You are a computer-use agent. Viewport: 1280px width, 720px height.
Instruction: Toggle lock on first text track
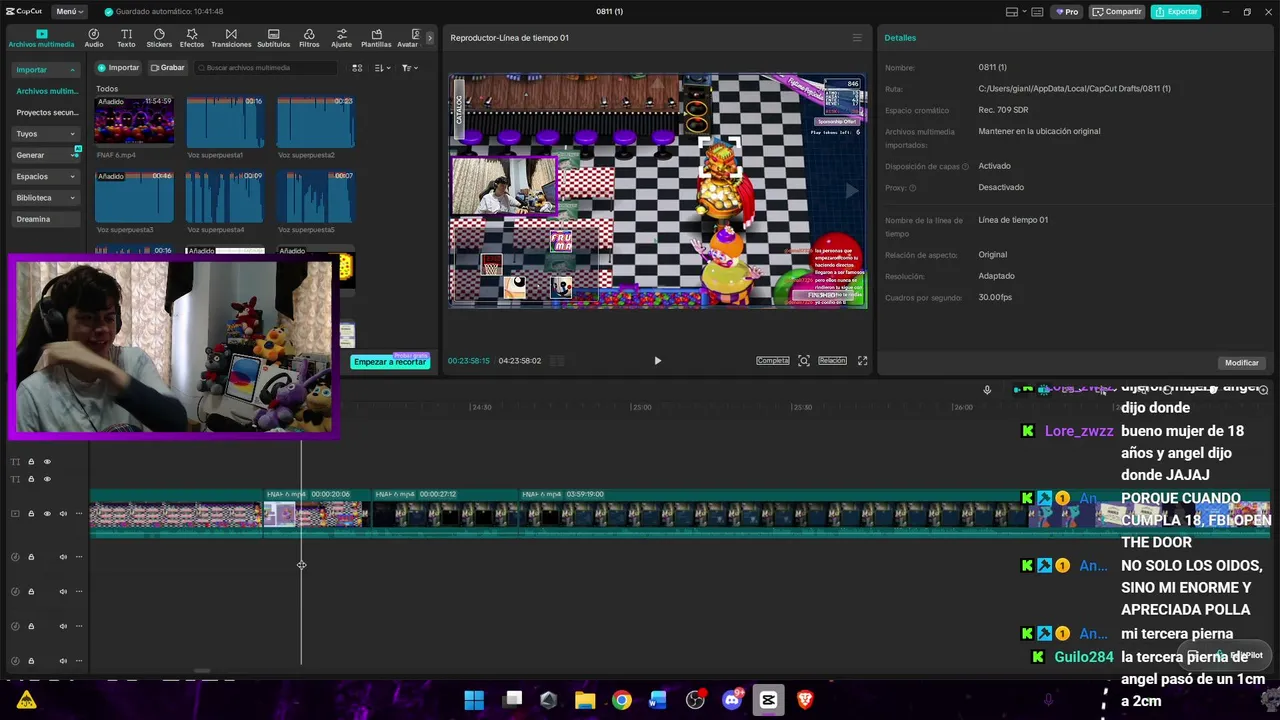[31, 462]
